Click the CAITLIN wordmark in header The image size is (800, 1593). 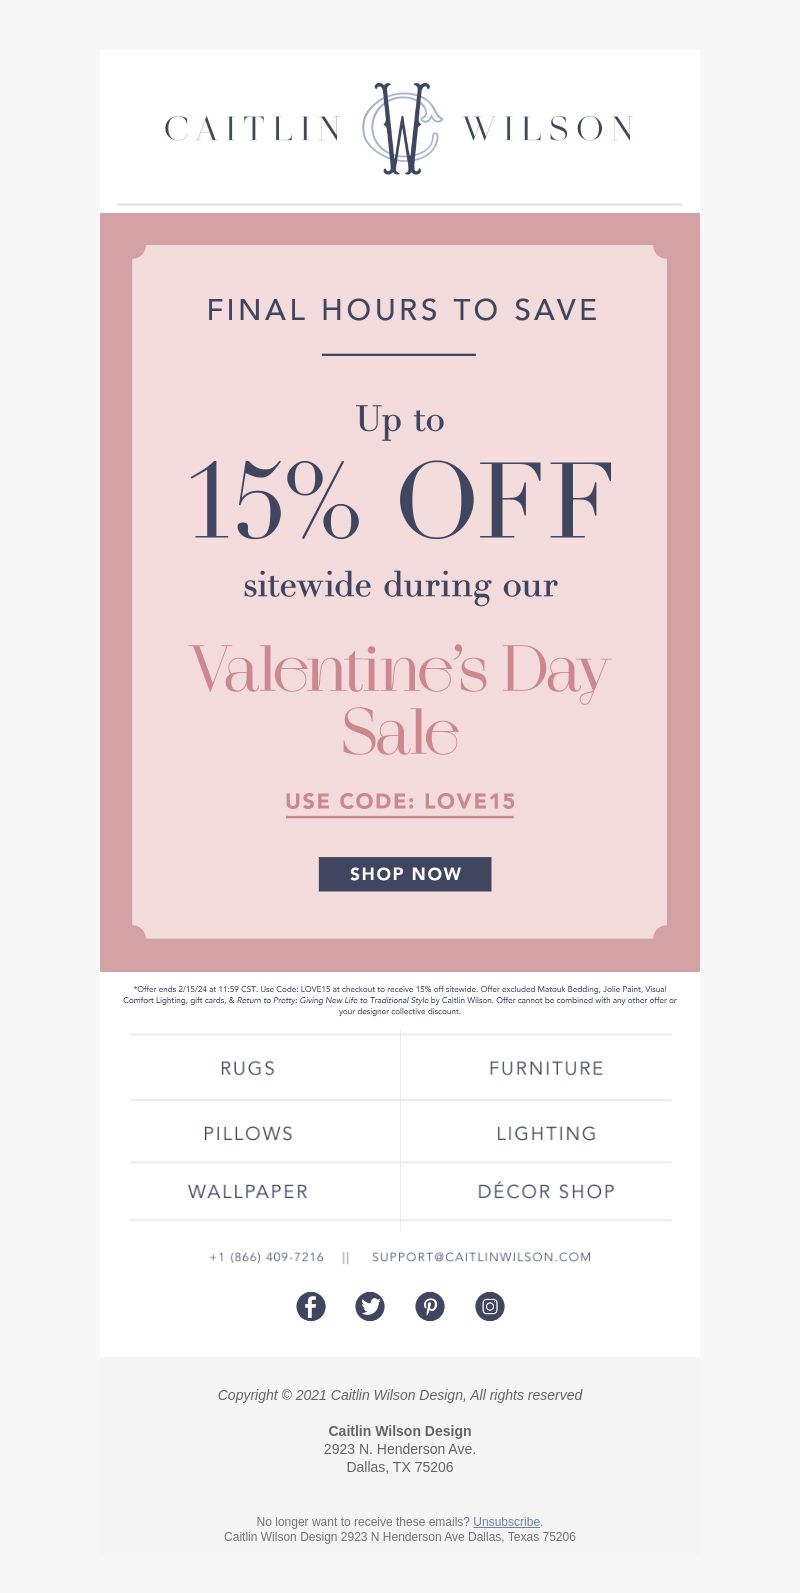pyautogui.click(x=252, y=129)
